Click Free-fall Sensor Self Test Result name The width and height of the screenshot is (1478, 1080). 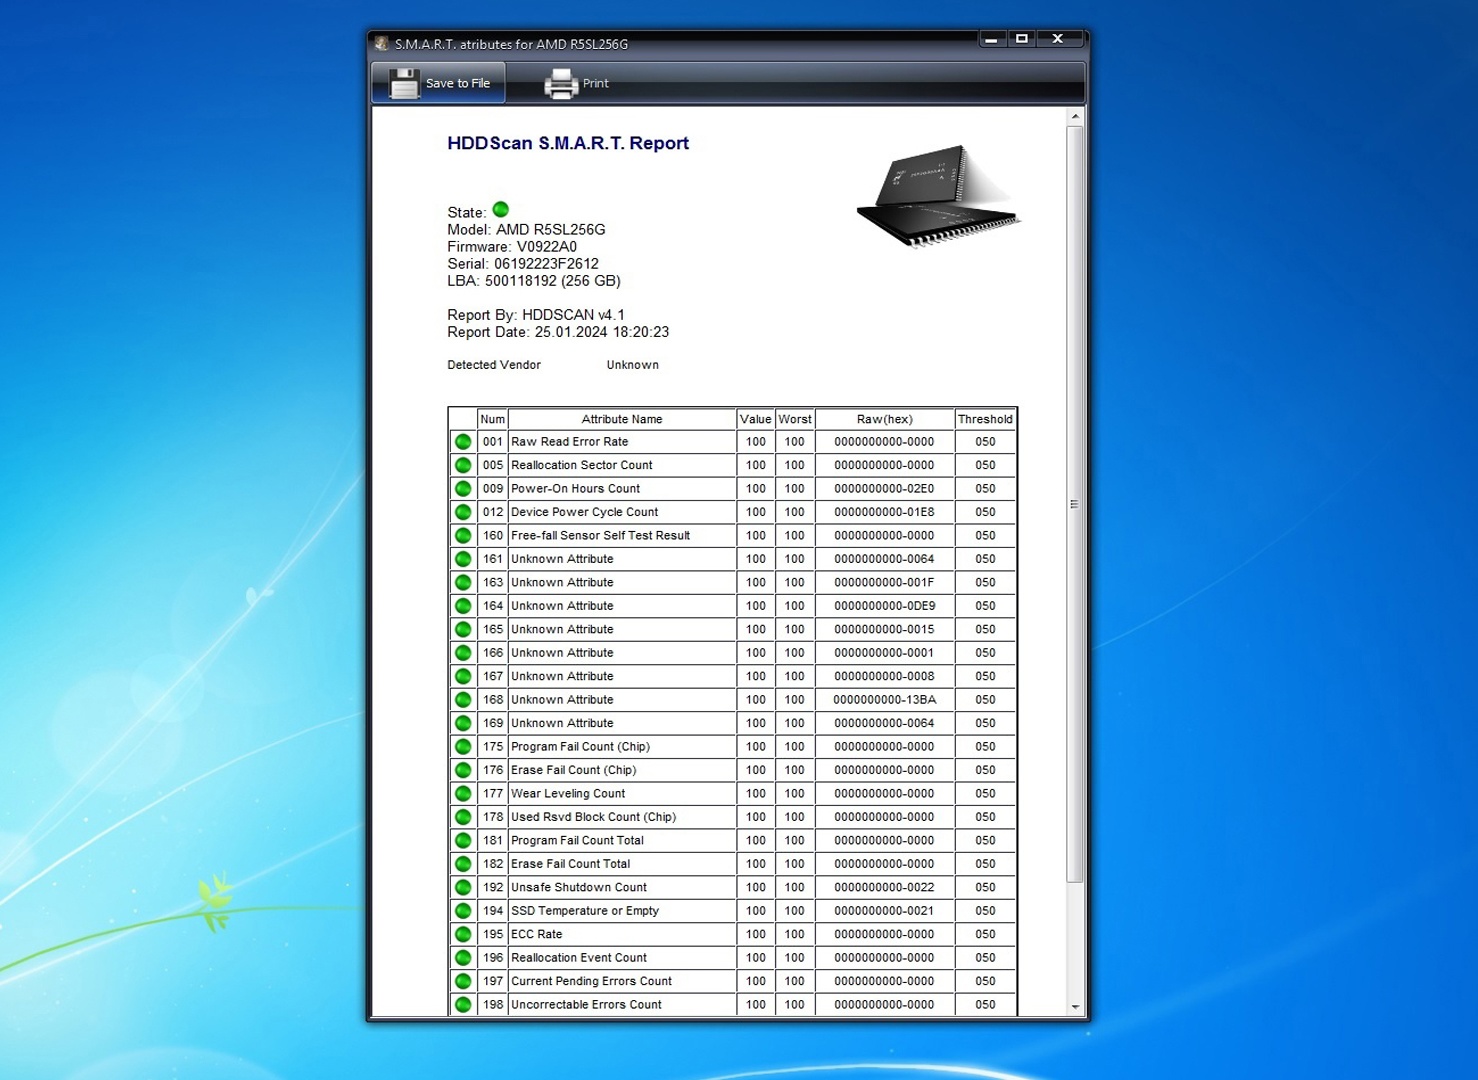[601, 536]
